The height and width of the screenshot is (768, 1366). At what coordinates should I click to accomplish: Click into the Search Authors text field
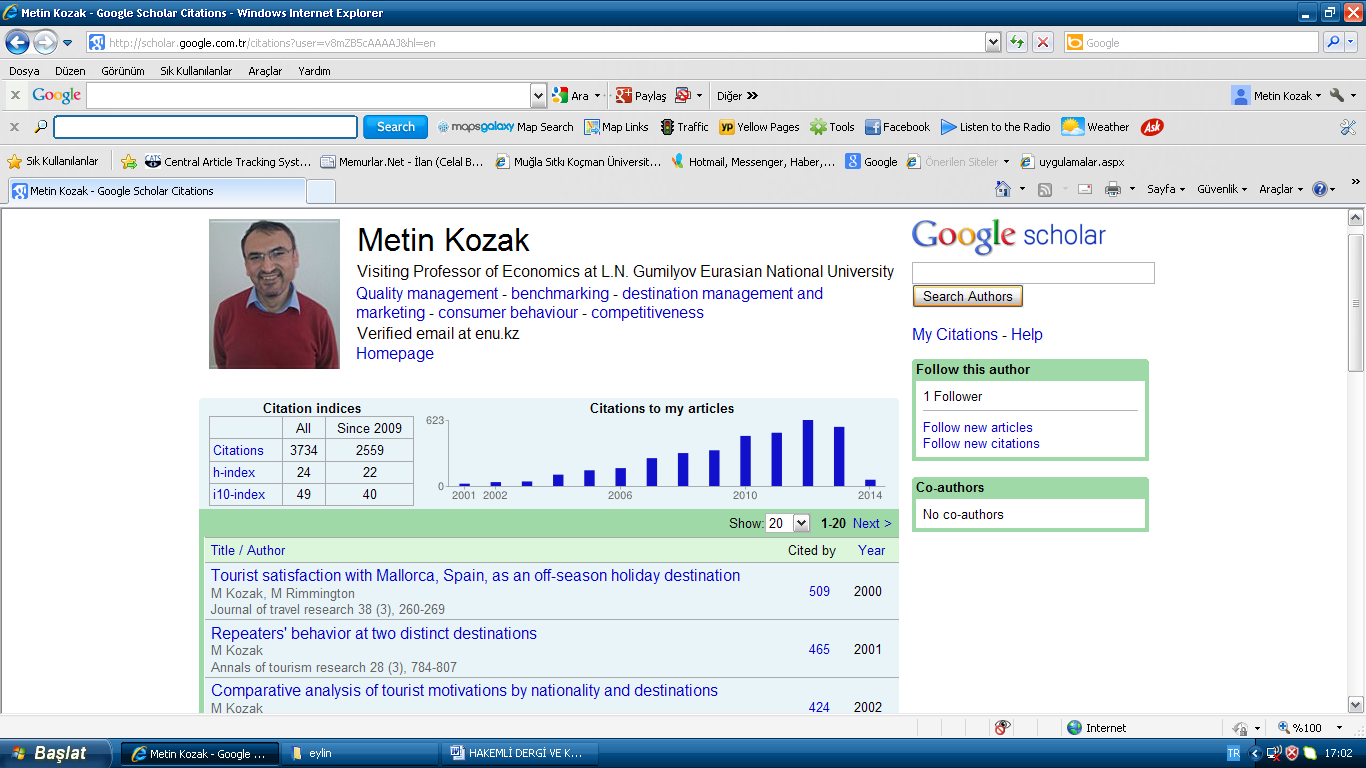[1033, 273]
